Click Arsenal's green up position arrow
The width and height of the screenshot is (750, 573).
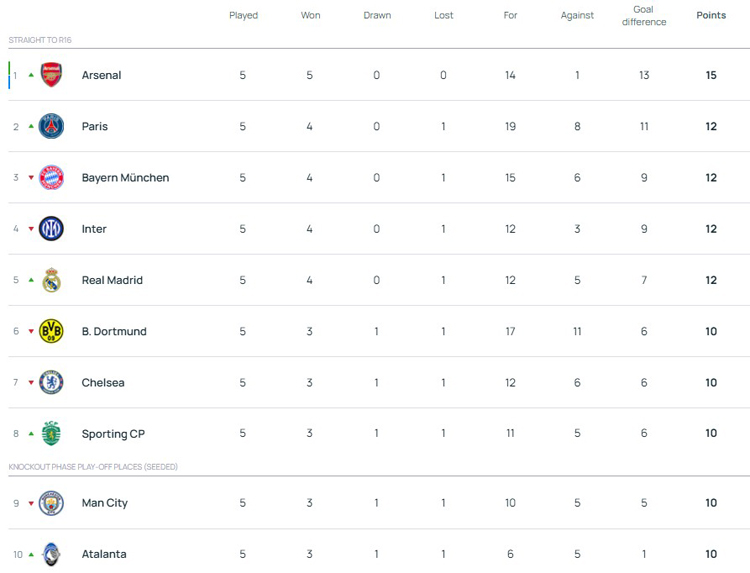pyautogui.click(x=31, y=75)
